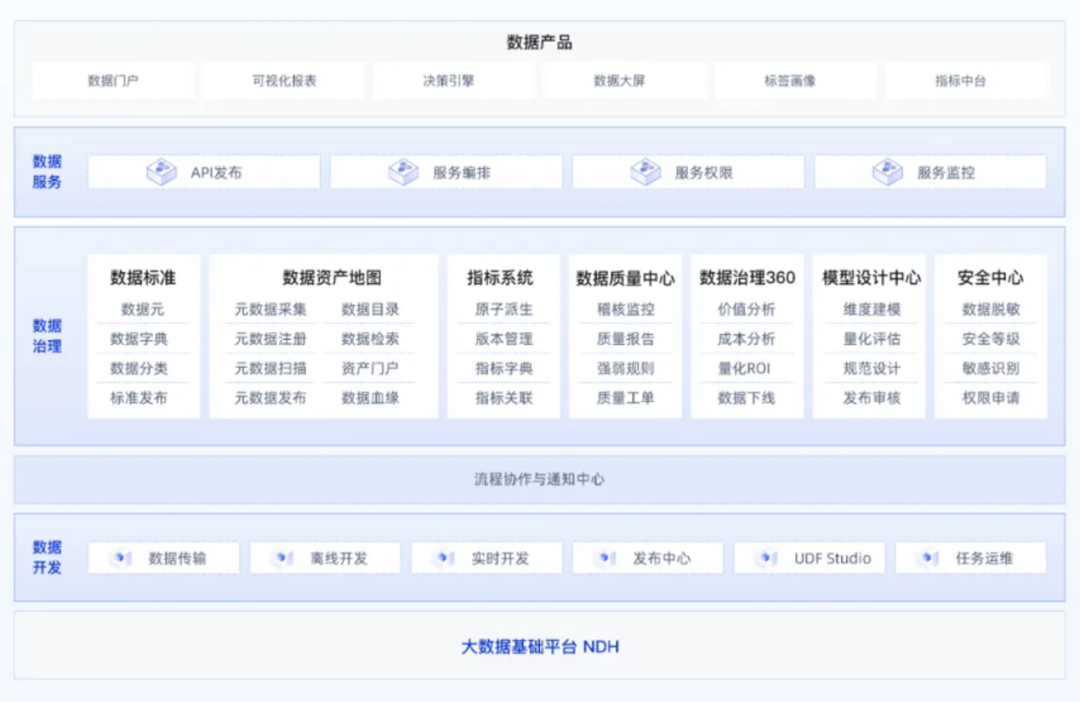The width and height of the screenshot is (1080, 702).
Task: Open 数据血缘 in the asset map
Action: (x=370, y=398)
